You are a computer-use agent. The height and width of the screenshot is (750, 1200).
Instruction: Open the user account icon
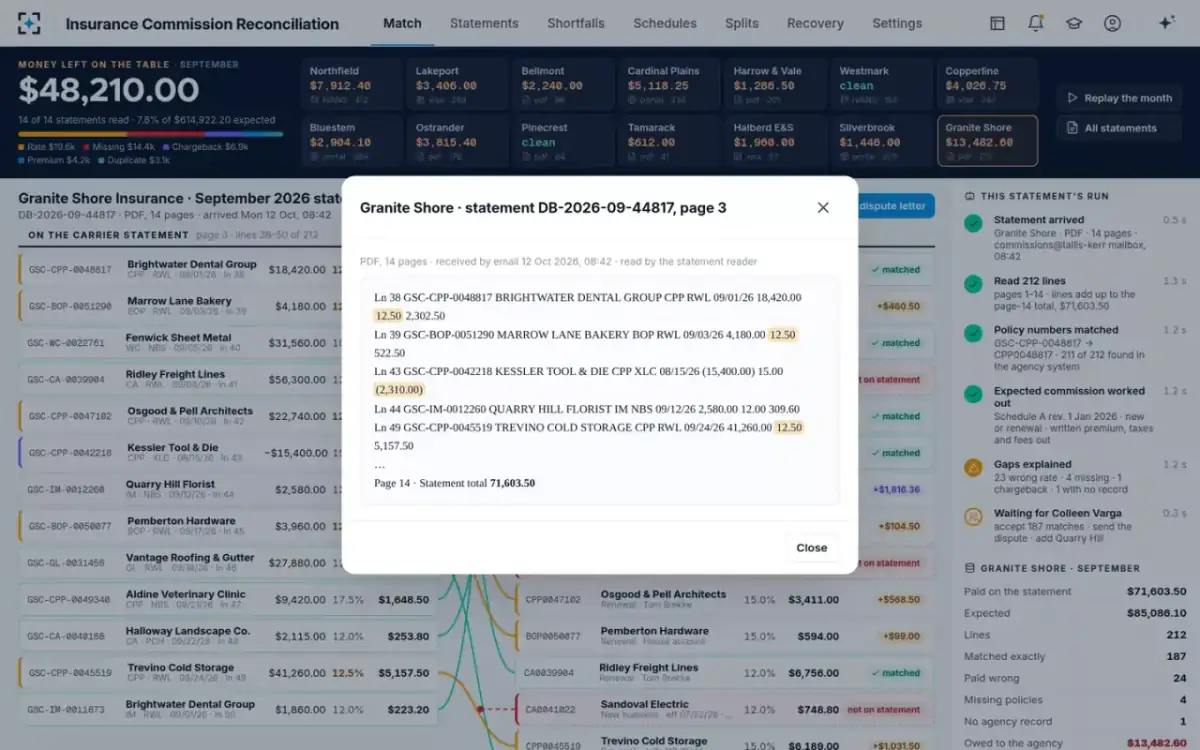click(1112, 23)
